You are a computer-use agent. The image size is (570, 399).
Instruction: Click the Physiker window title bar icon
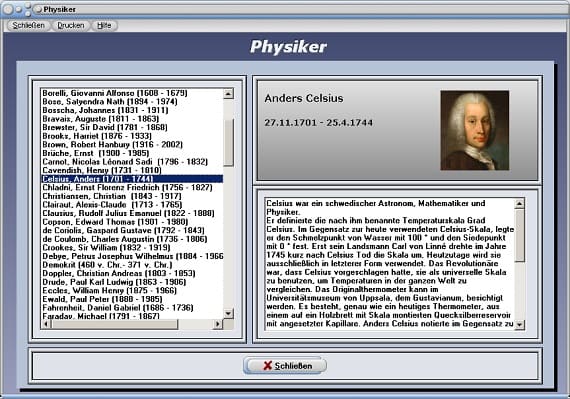coord(38,9)
